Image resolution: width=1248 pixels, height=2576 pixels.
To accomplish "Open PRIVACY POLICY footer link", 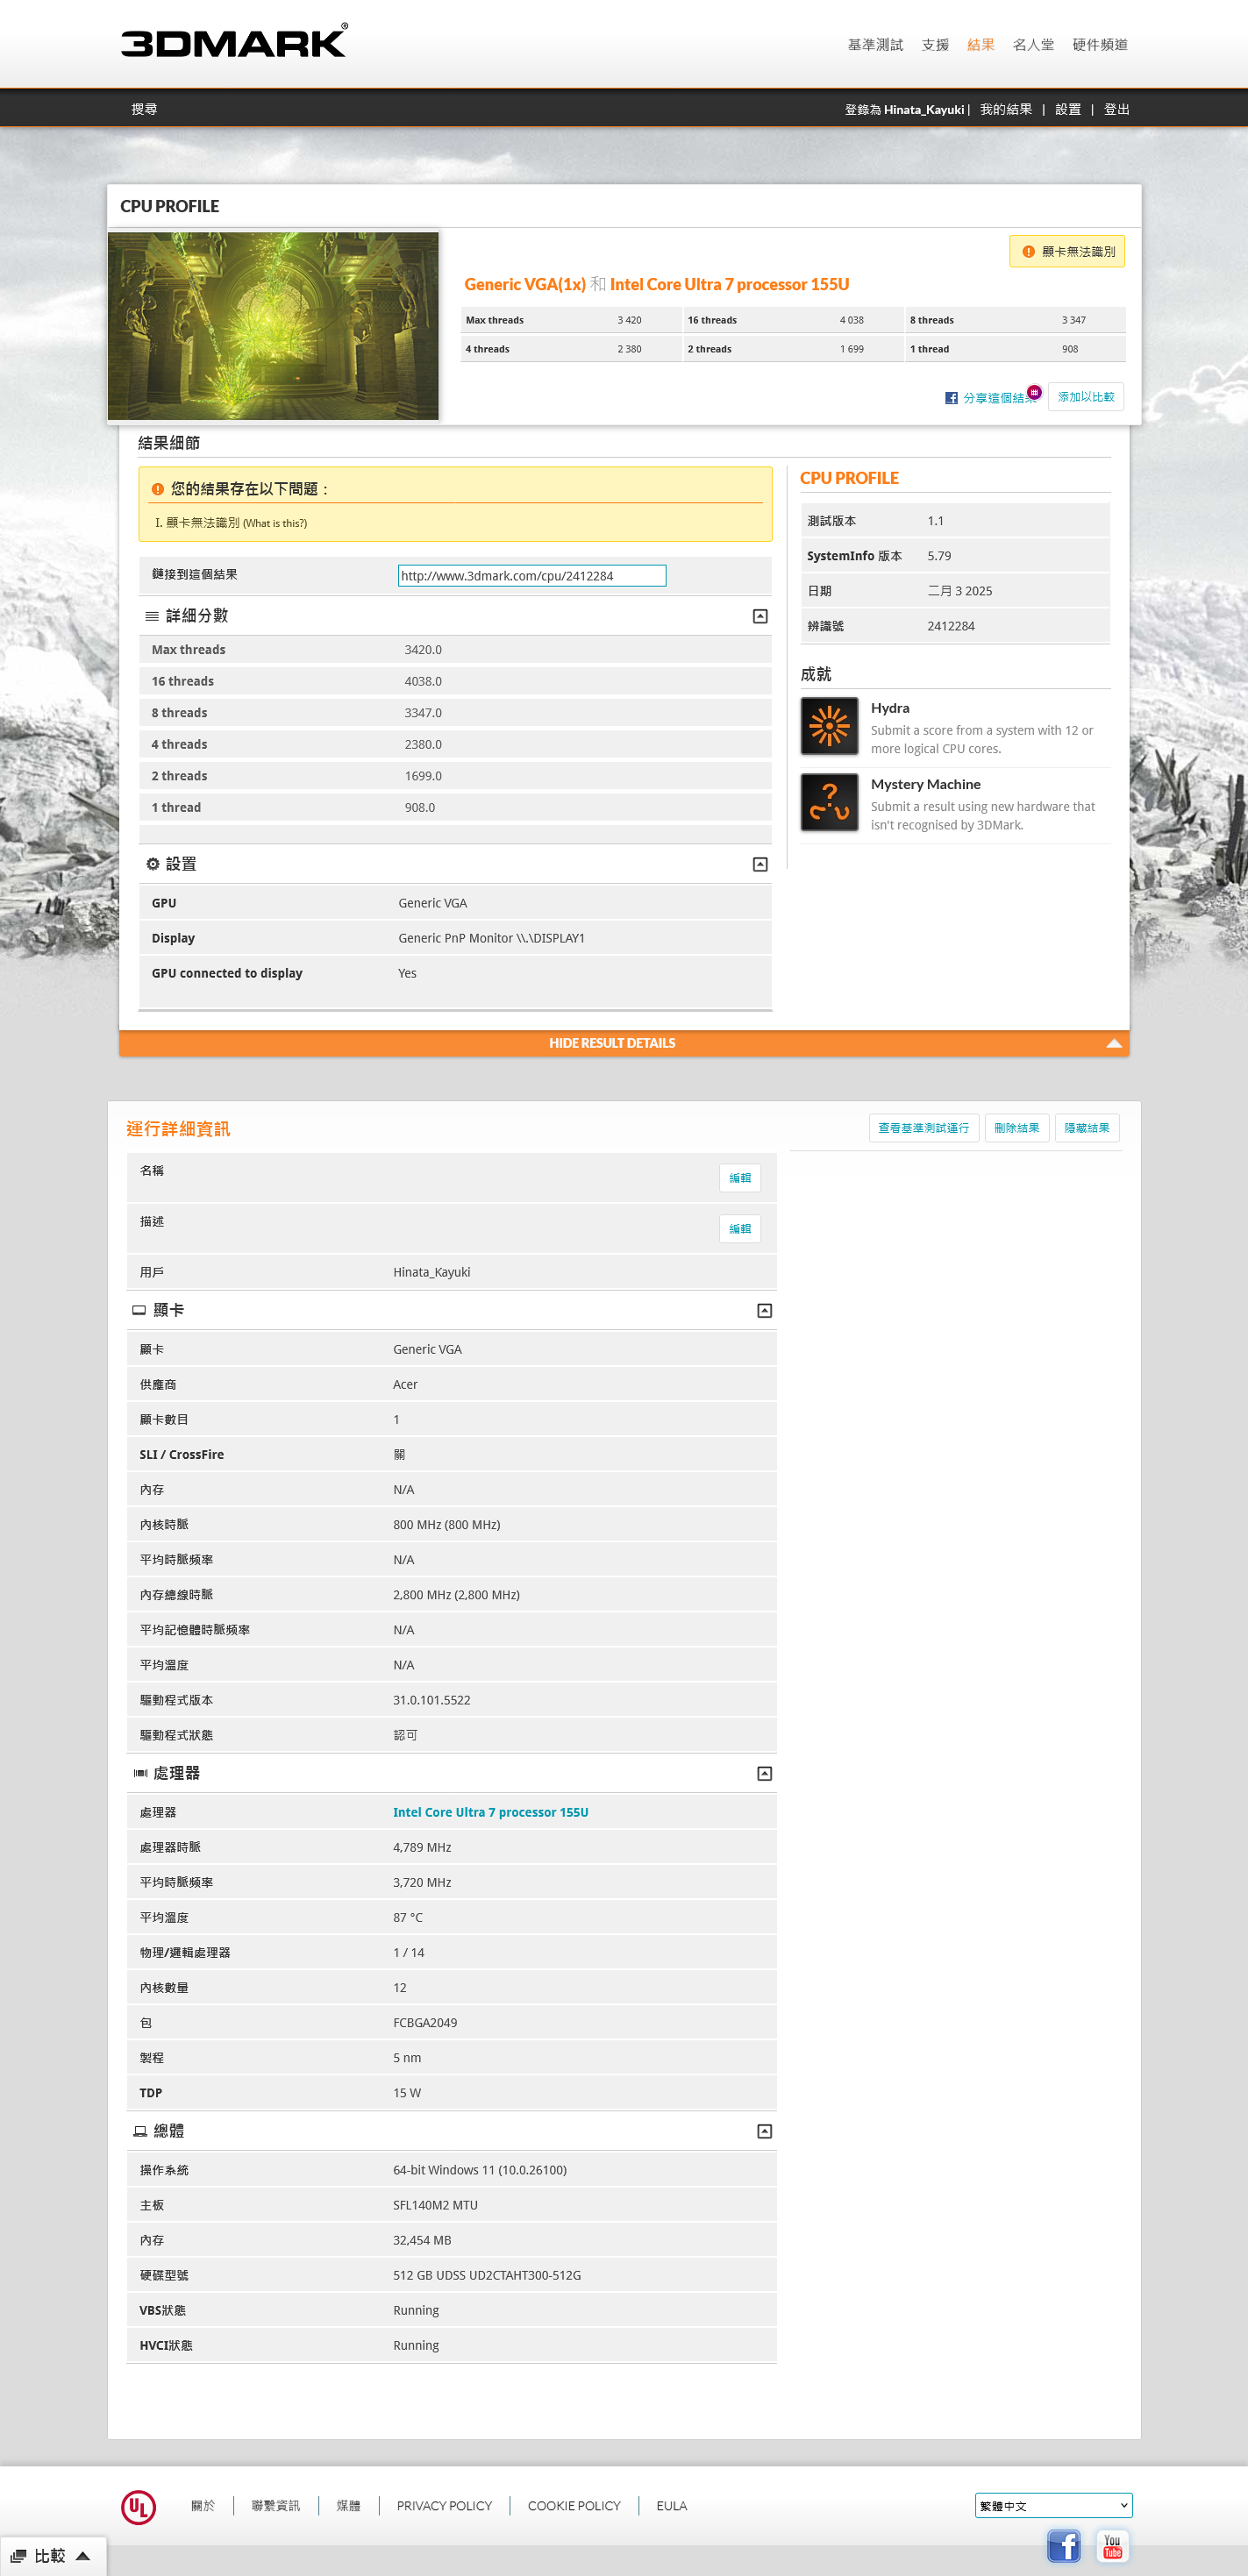I will [x=444, y=2505].
